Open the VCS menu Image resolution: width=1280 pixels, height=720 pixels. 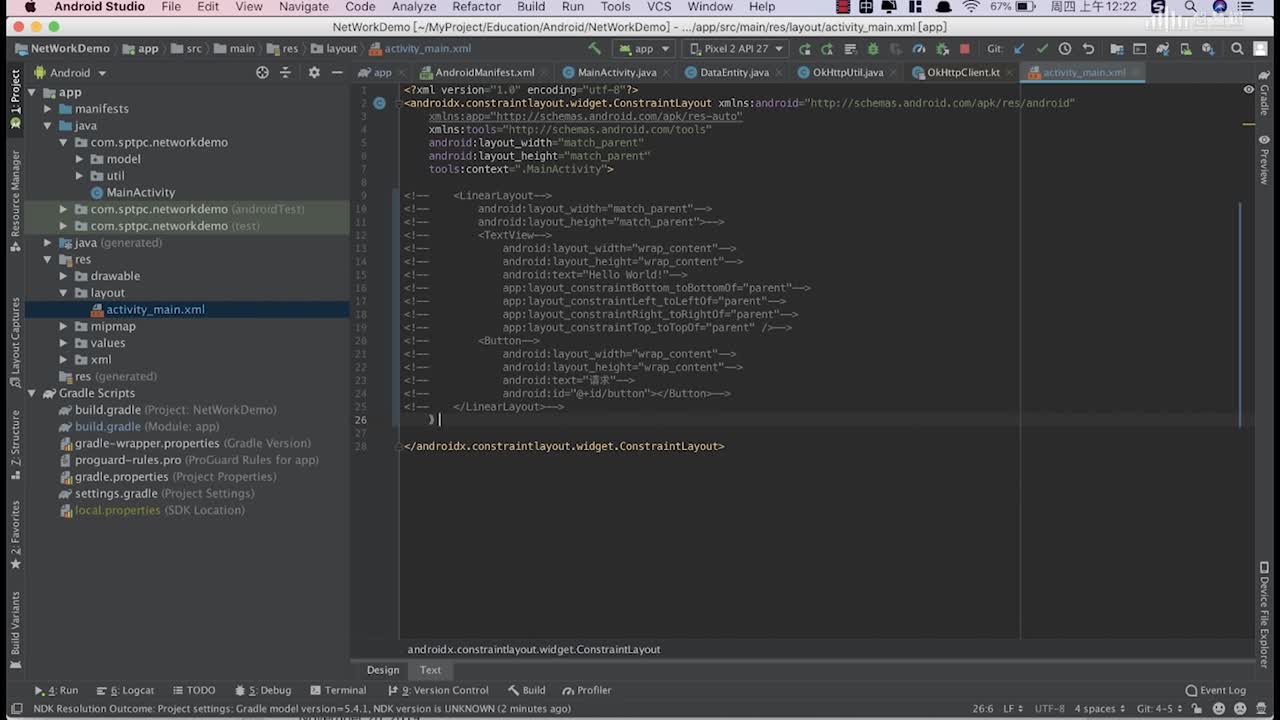pos(659,7)
